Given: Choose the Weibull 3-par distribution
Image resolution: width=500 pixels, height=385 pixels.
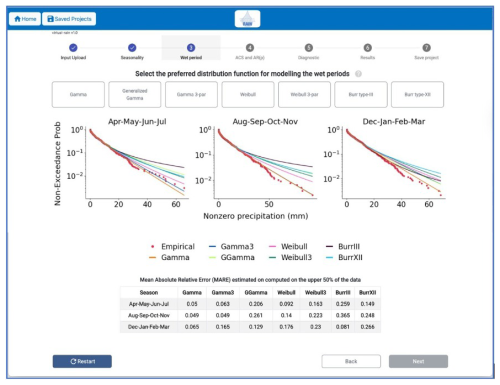Looking at the screenshot, I should coord(304,95).
